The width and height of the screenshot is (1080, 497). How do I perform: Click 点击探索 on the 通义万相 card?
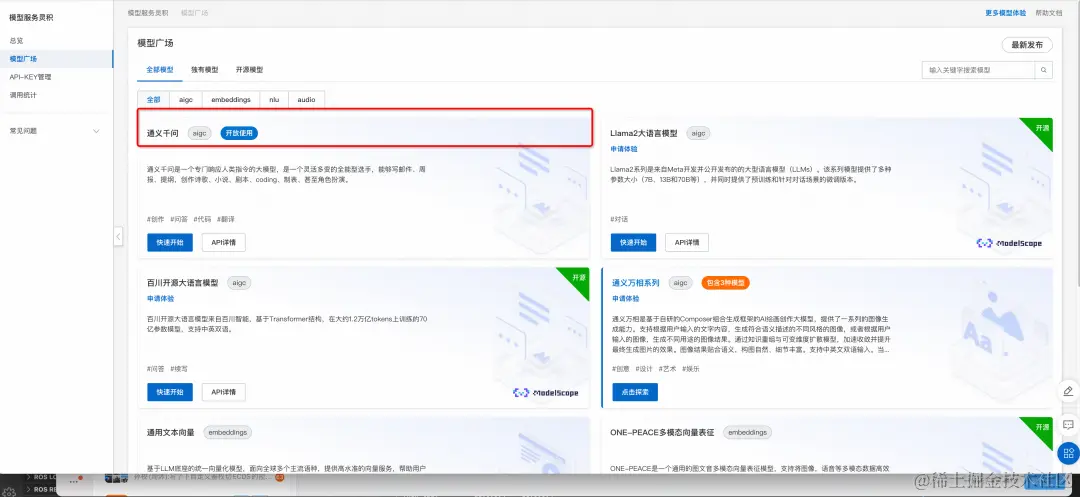pyautogui.click(x=635, y=392)
